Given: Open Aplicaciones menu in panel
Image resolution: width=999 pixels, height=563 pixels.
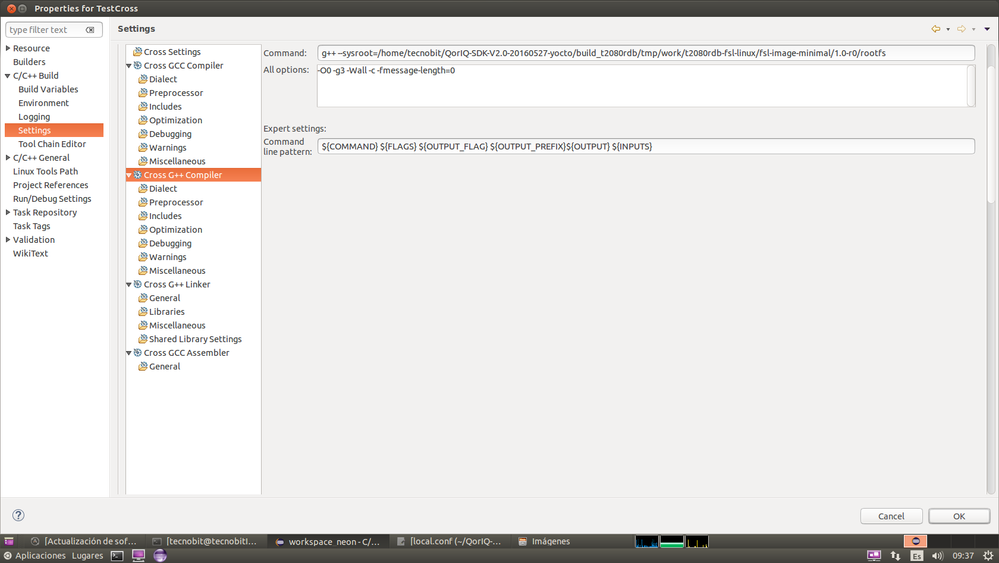Looking at the screenshot, I should coord(34,556).
